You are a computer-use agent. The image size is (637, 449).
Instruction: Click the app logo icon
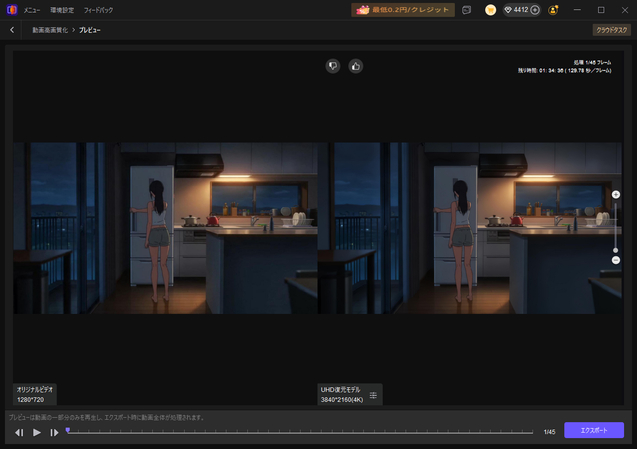coord(12,9)
